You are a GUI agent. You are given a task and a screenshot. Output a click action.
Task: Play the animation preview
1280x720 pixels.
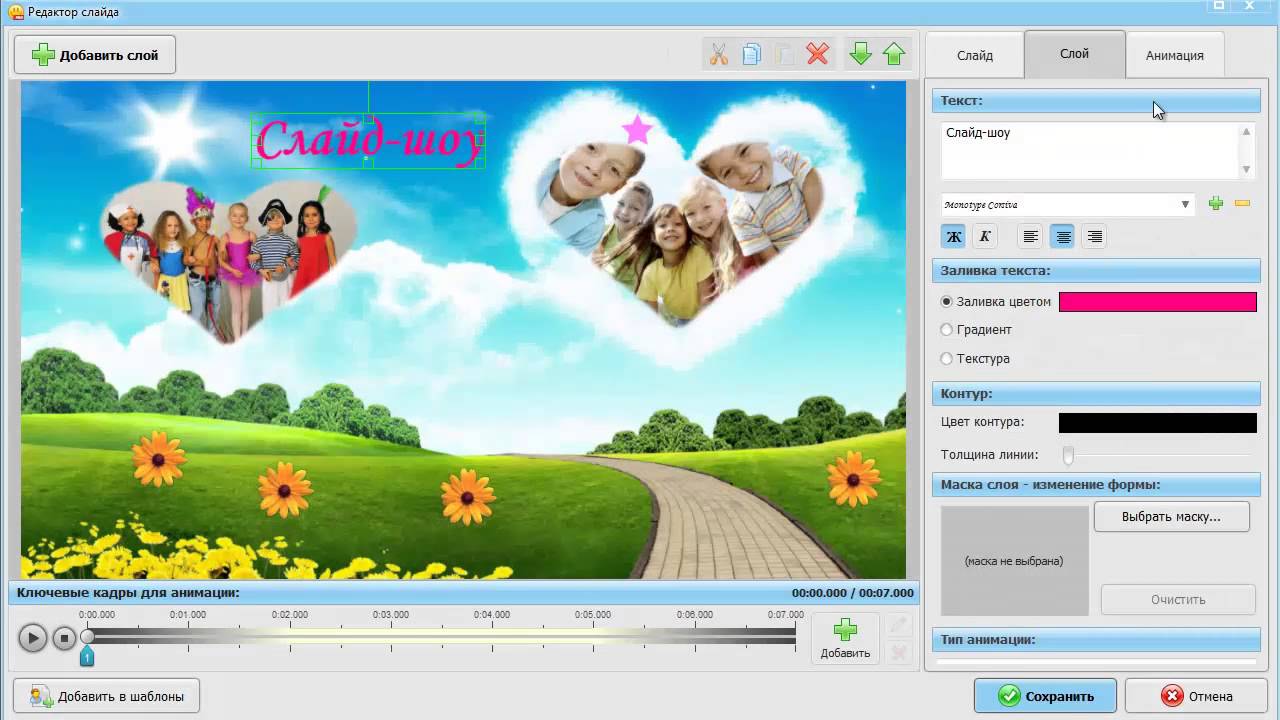pos(32,637)
